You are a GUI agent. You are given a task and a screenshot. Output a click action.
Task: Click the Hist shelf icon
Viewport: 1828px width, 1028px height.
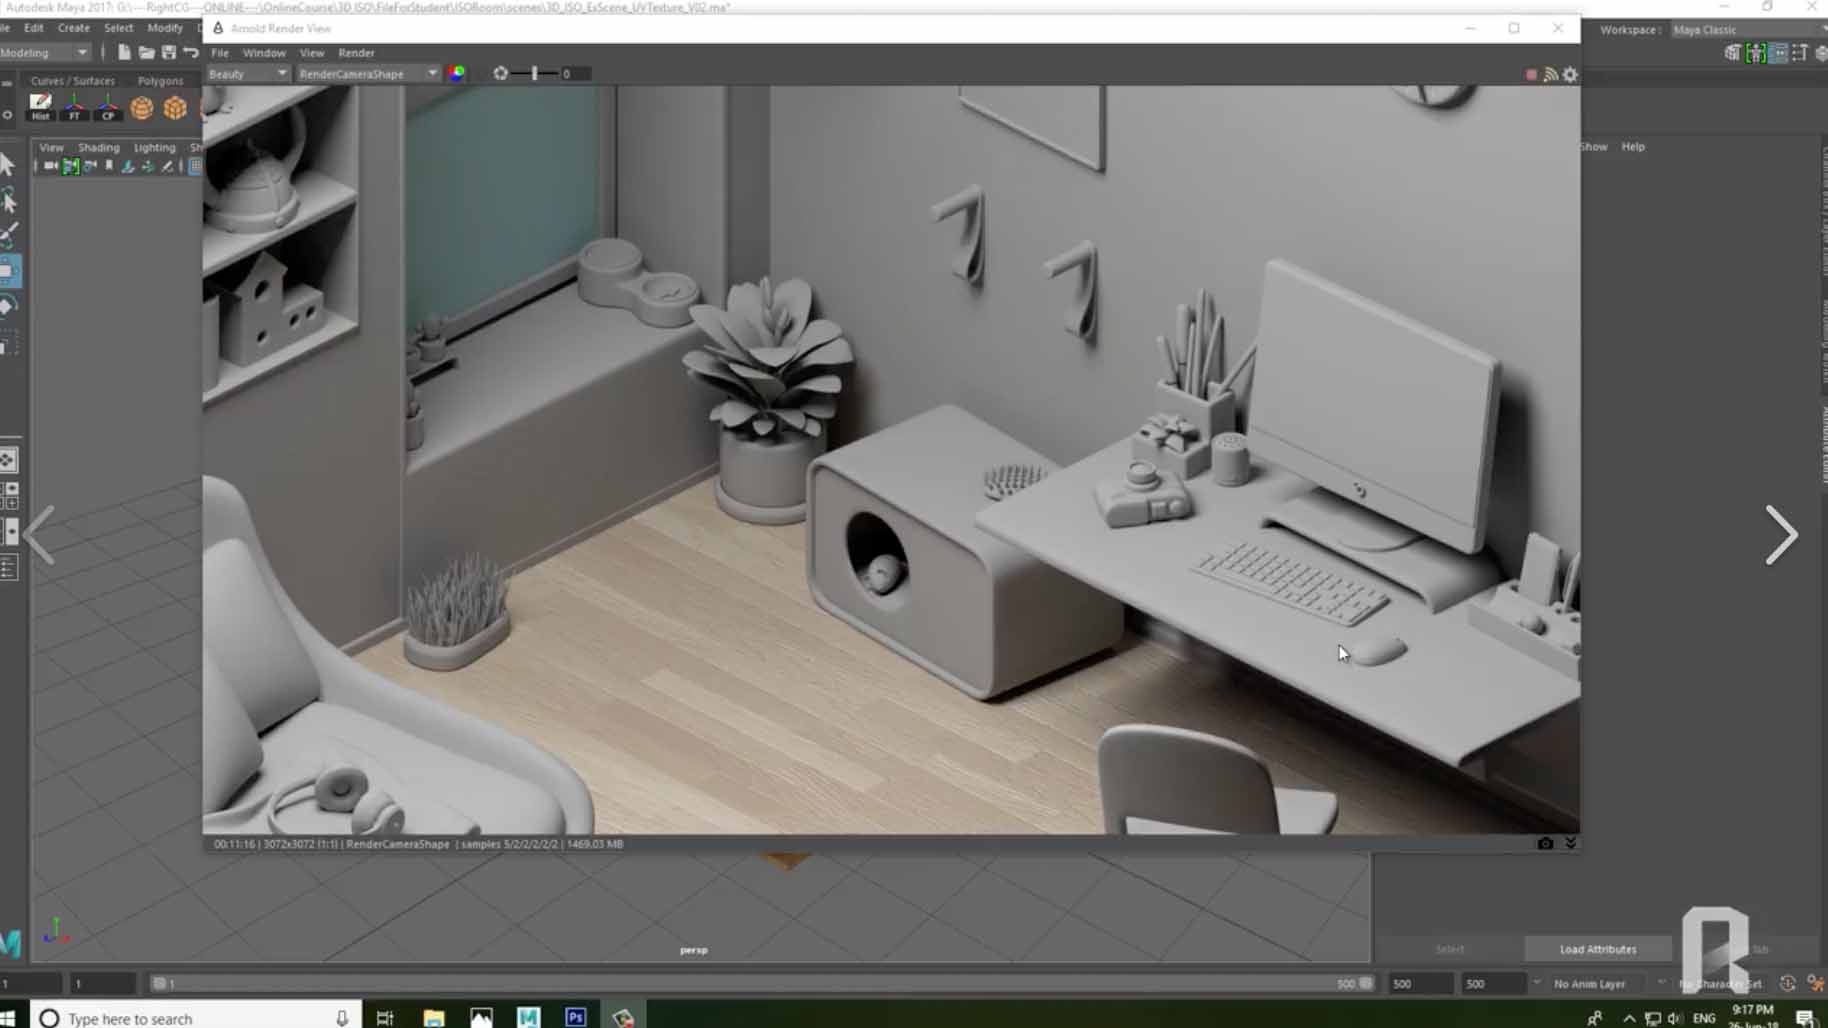40,107
